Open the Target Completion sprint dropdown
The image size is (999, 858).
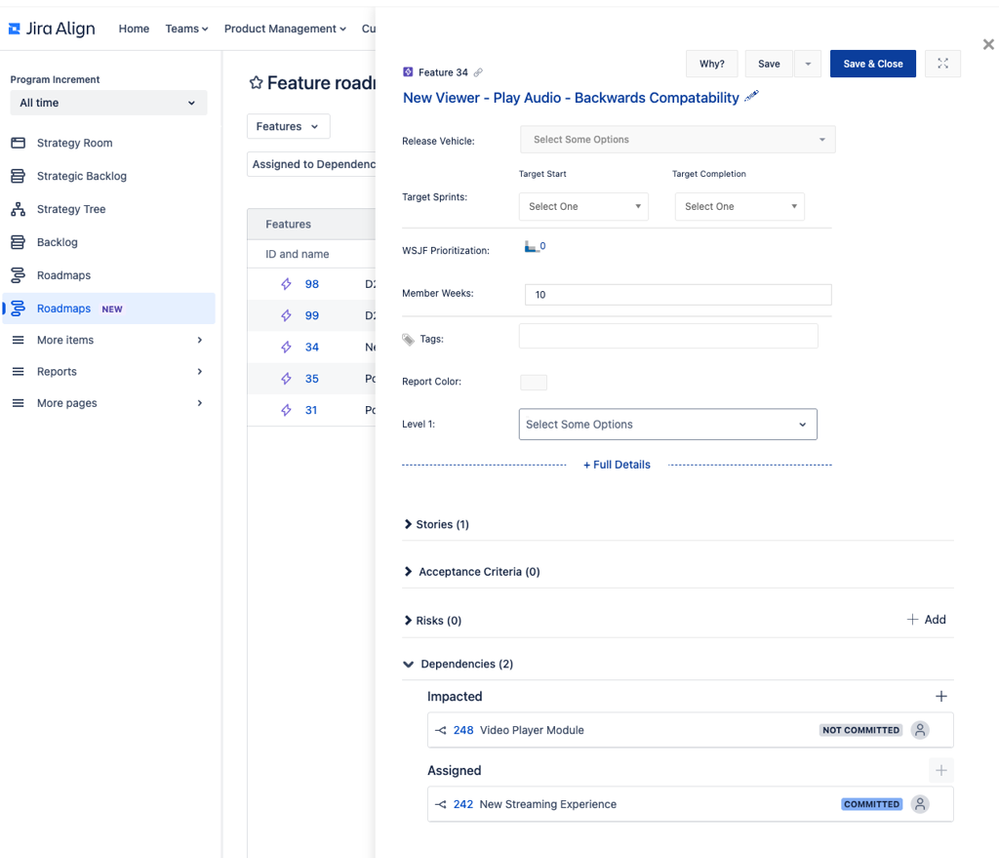pyautogui.click(x=740, y=206)
